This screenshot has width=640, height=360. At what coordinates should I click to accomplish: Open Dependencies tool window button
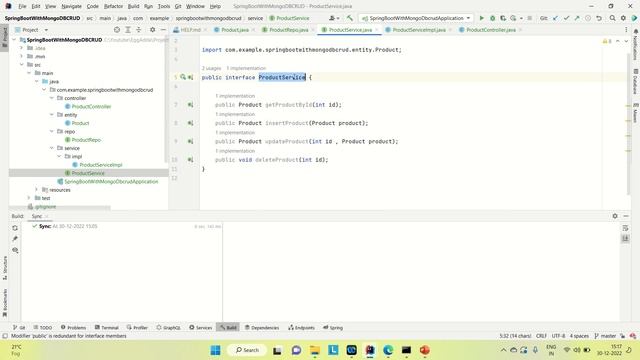tap(262, 327)
